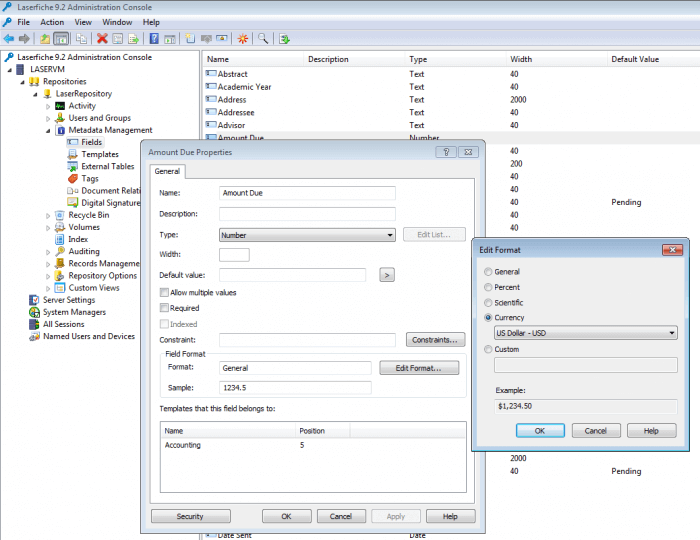Open System Managers in the tree

[74, 312]
